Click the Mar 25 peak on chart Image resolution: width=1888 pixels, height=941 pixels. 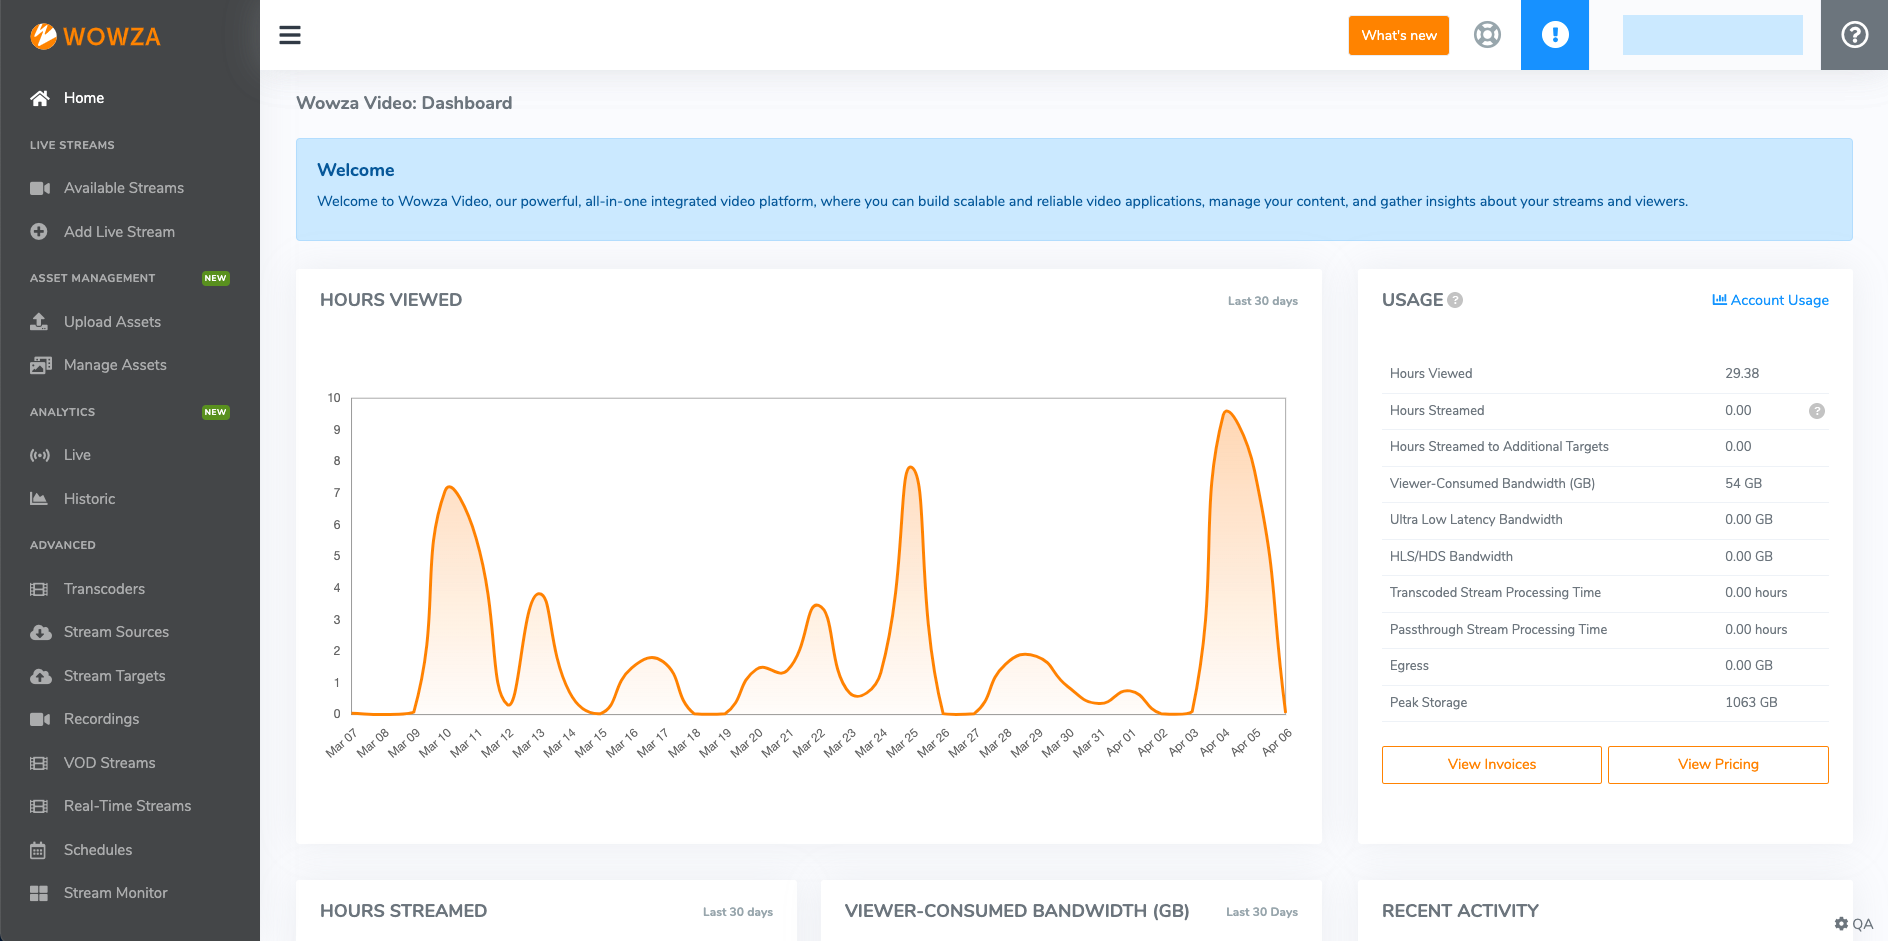[x=910, y=468]
